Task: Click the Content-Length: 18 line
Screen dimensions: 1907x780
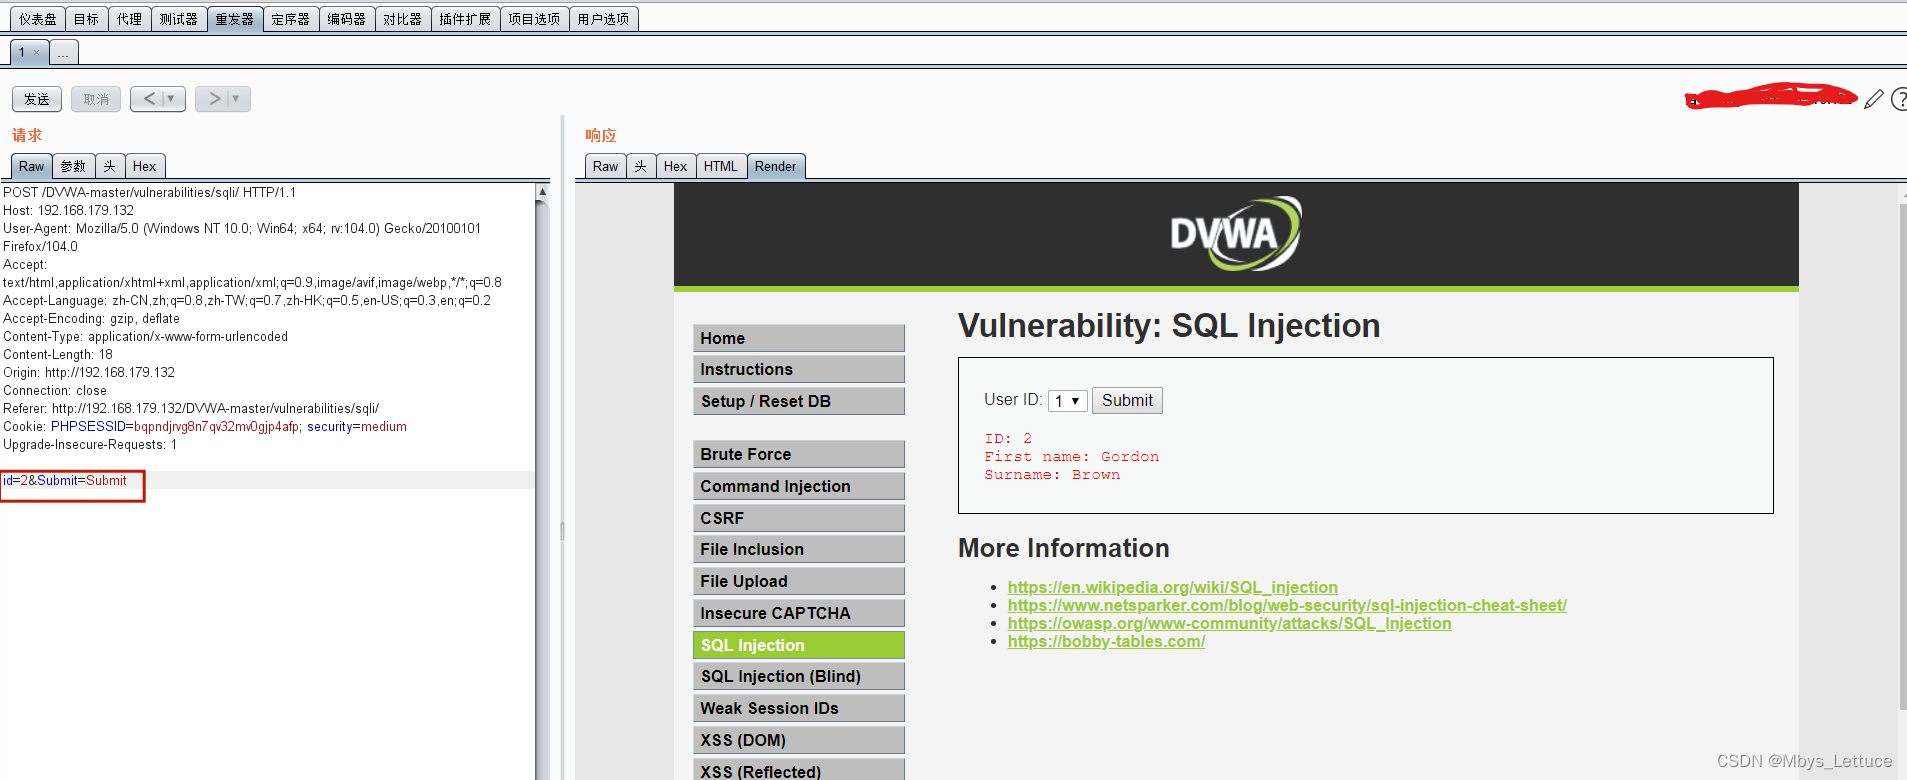Action: 58,355
